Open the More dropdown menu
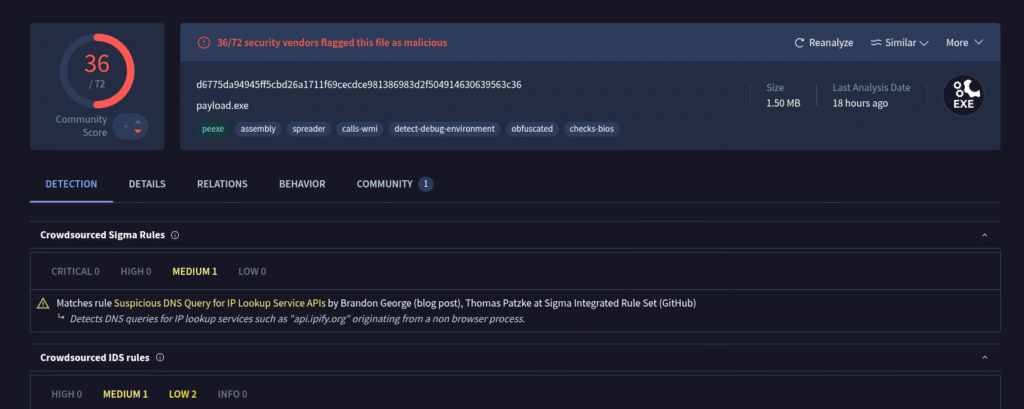This screenshot has height=409, width=1024. pyautogui.click(x=964, y=43)
